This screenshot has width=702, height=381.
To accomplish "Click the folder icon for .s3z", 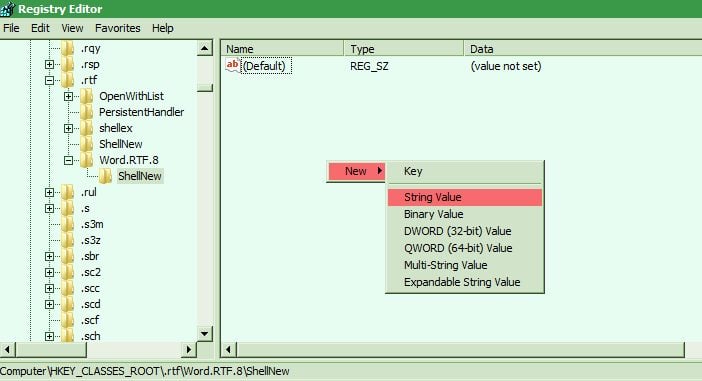I will [68, 240].
